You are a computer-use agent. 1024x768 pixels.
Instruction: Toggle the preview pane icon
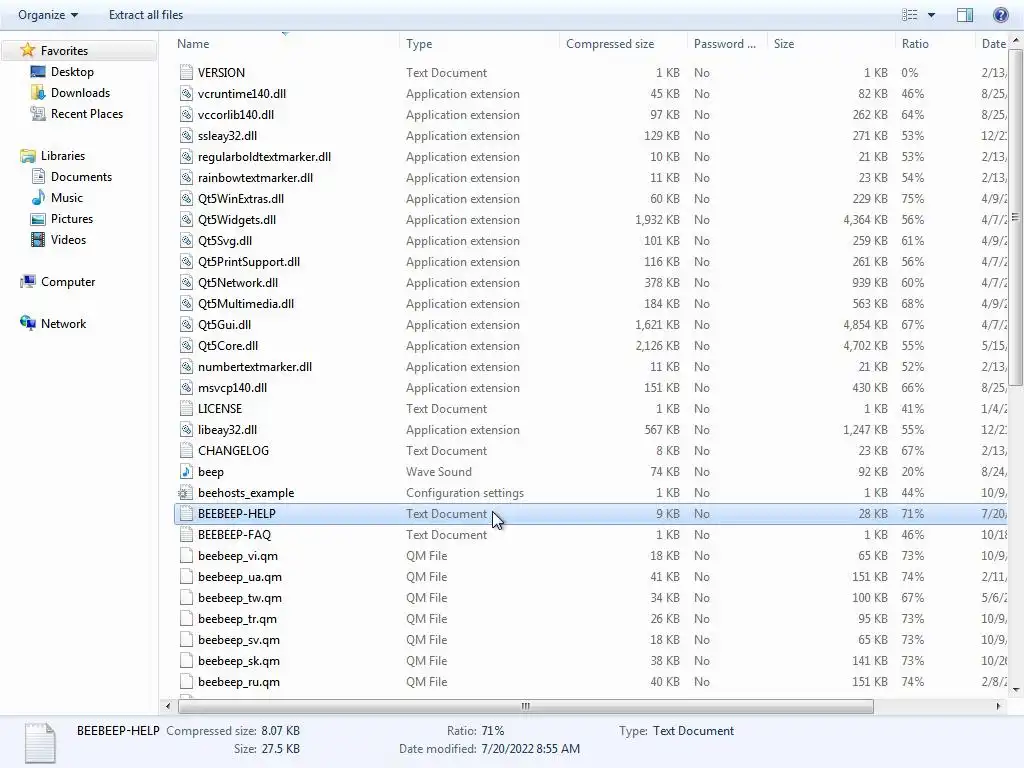pyautogui.click(x=965, y=14)
